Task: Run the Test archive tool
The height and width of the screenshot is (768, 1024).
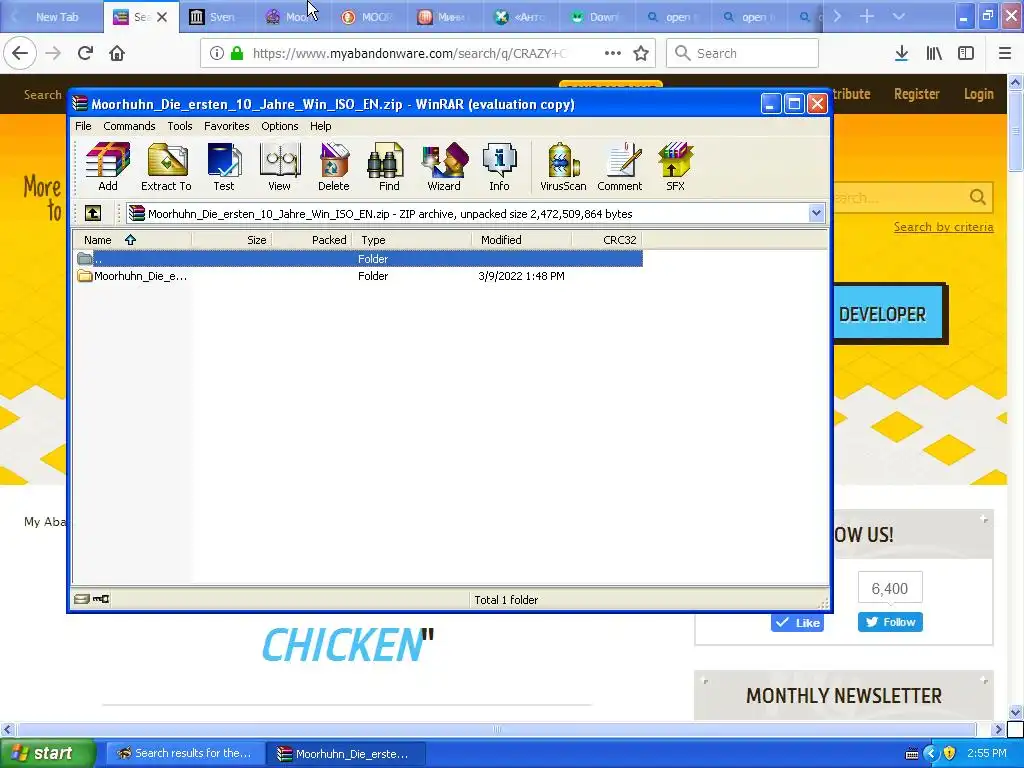Action: [223, 167]
